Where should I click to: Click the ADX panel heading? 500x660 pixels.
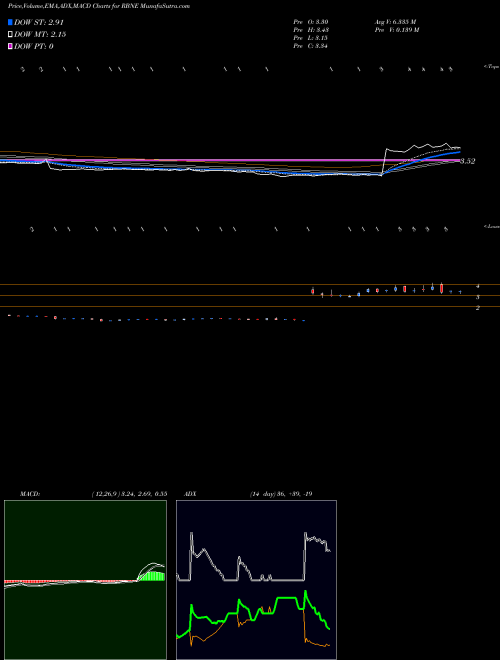(190, 494)
